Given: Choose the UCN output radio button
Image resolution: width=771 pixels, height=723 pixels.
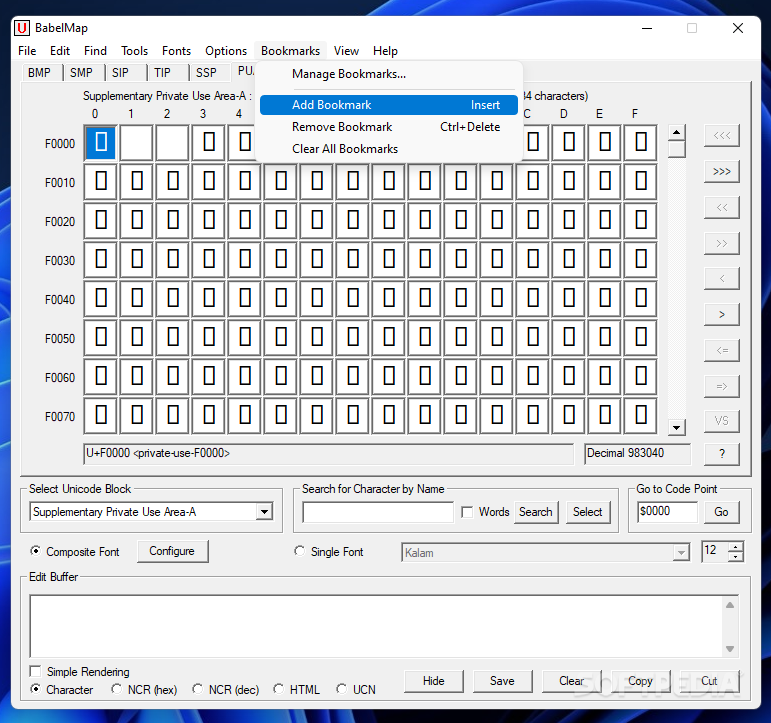Looking at the screenshot, I should [x=342, y=689].
